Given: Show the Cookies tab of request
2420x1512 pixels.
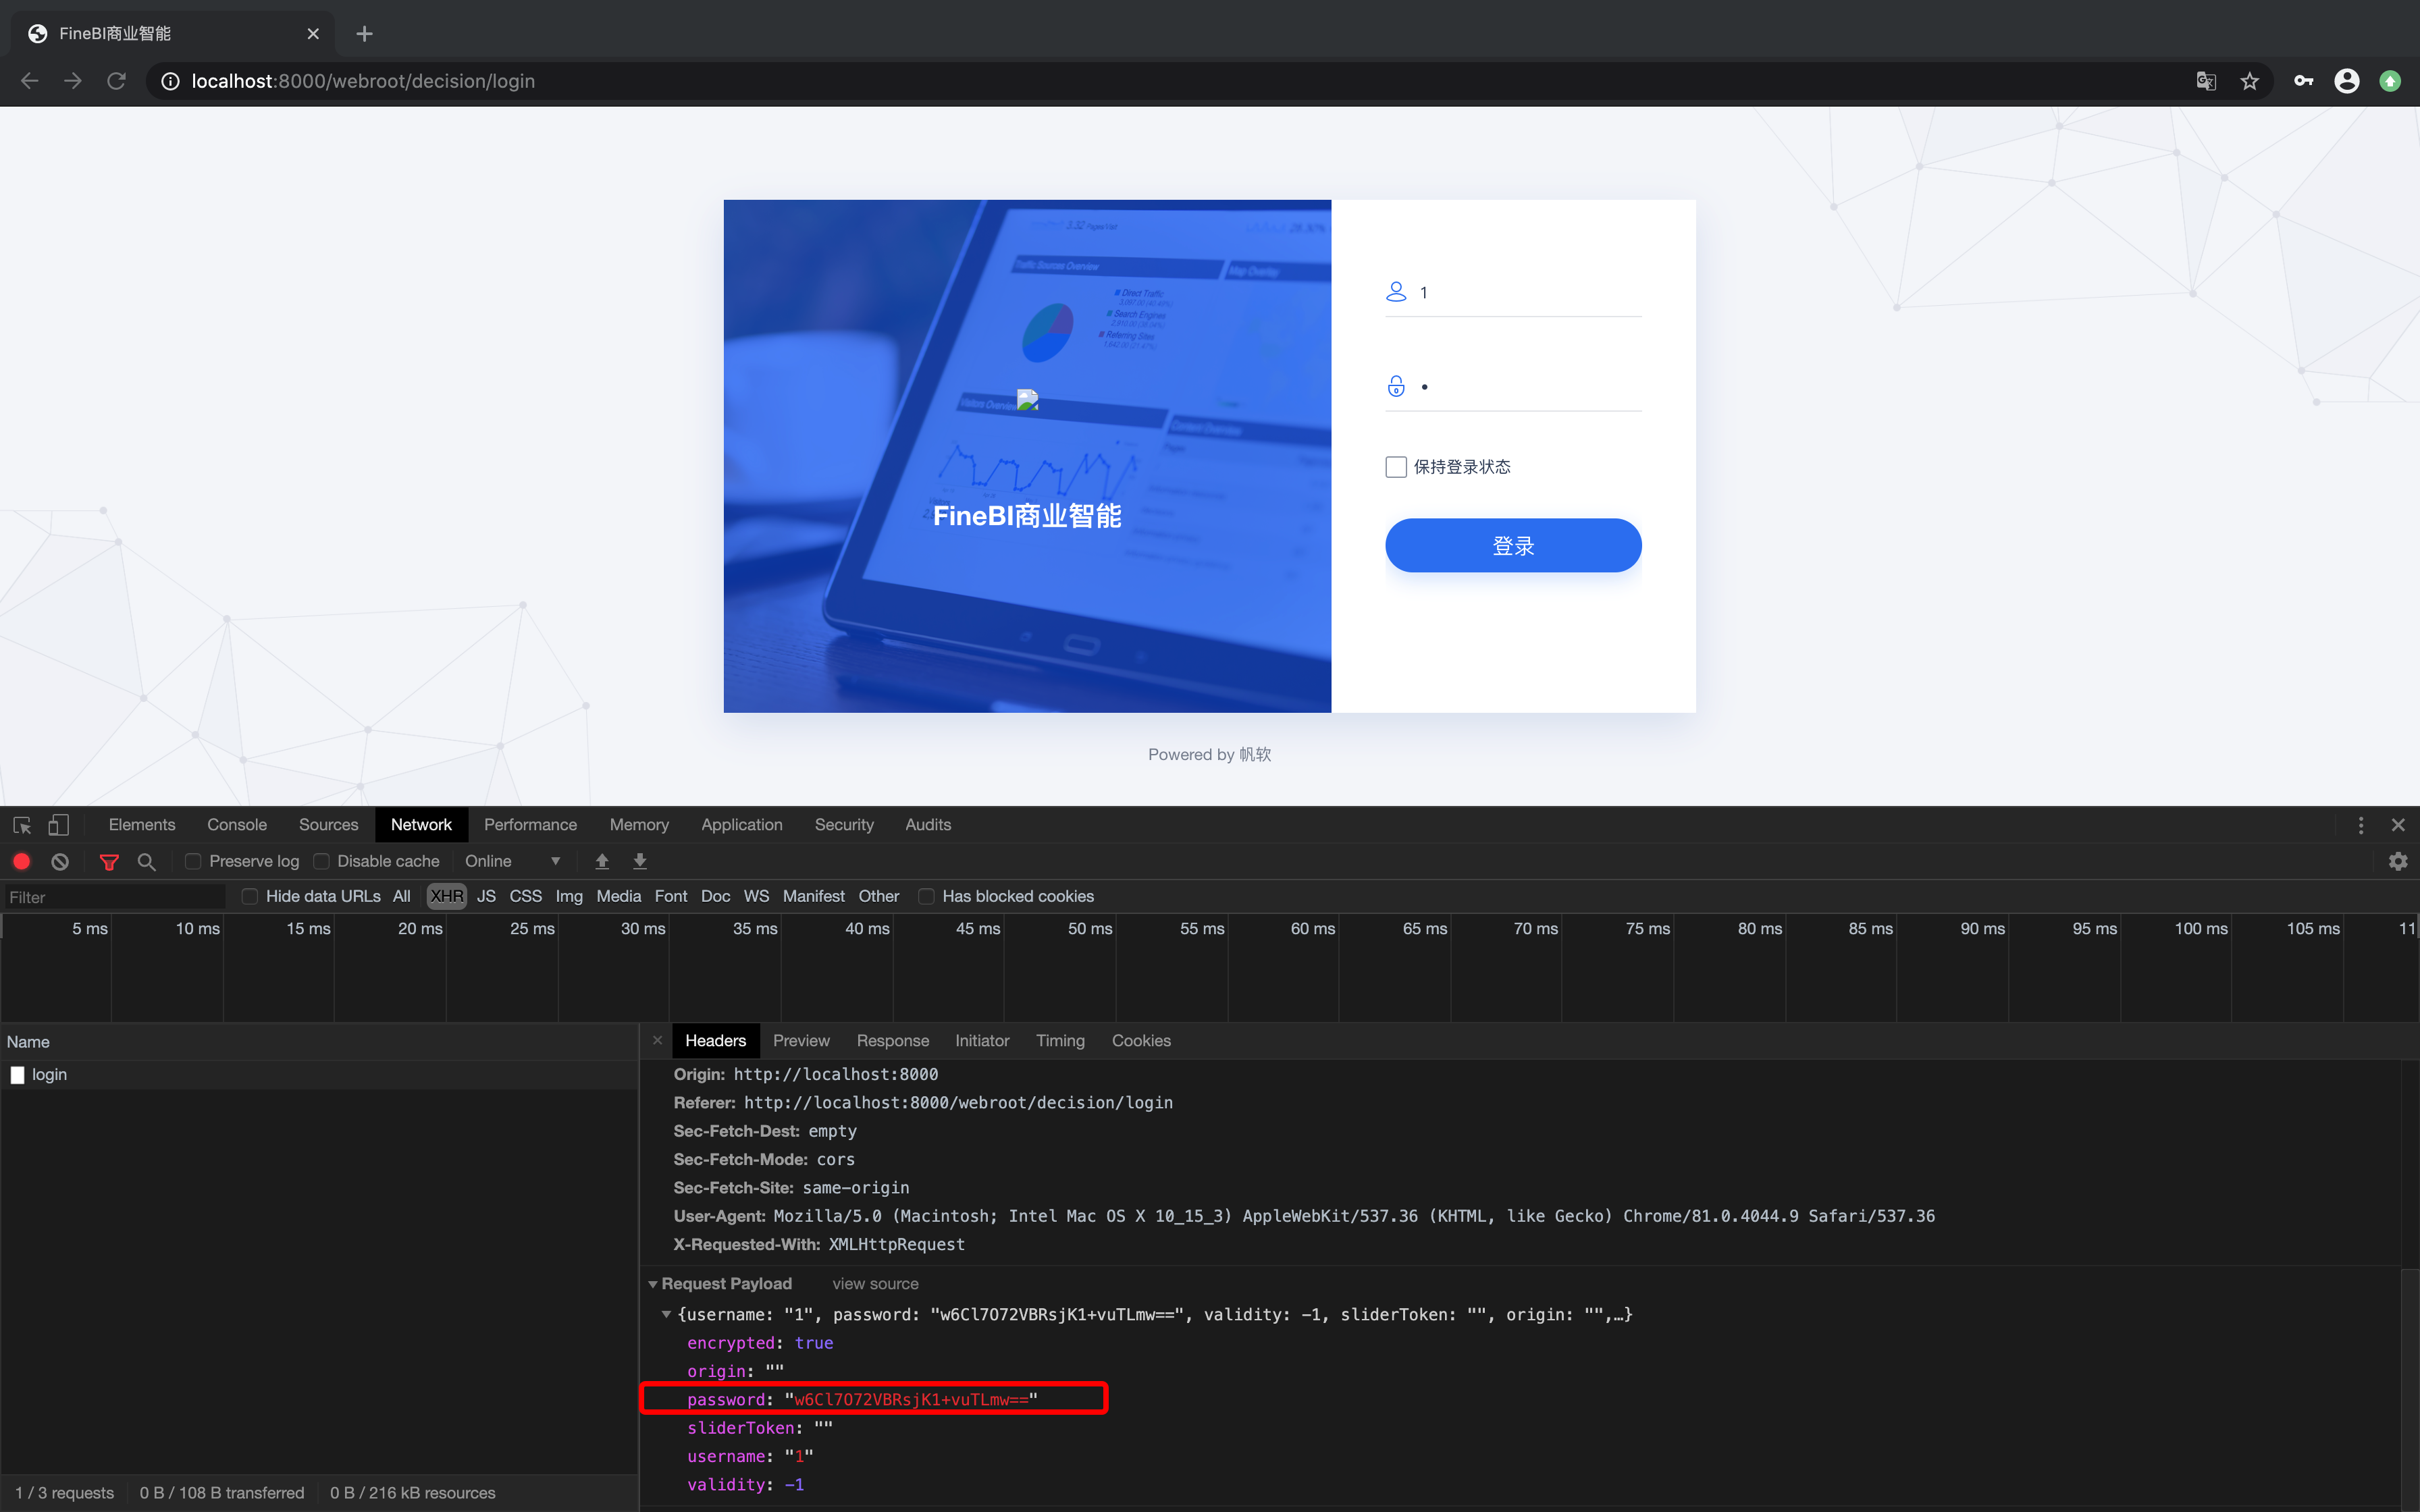Looking at the screenshot, I should coord(1141,1041).
